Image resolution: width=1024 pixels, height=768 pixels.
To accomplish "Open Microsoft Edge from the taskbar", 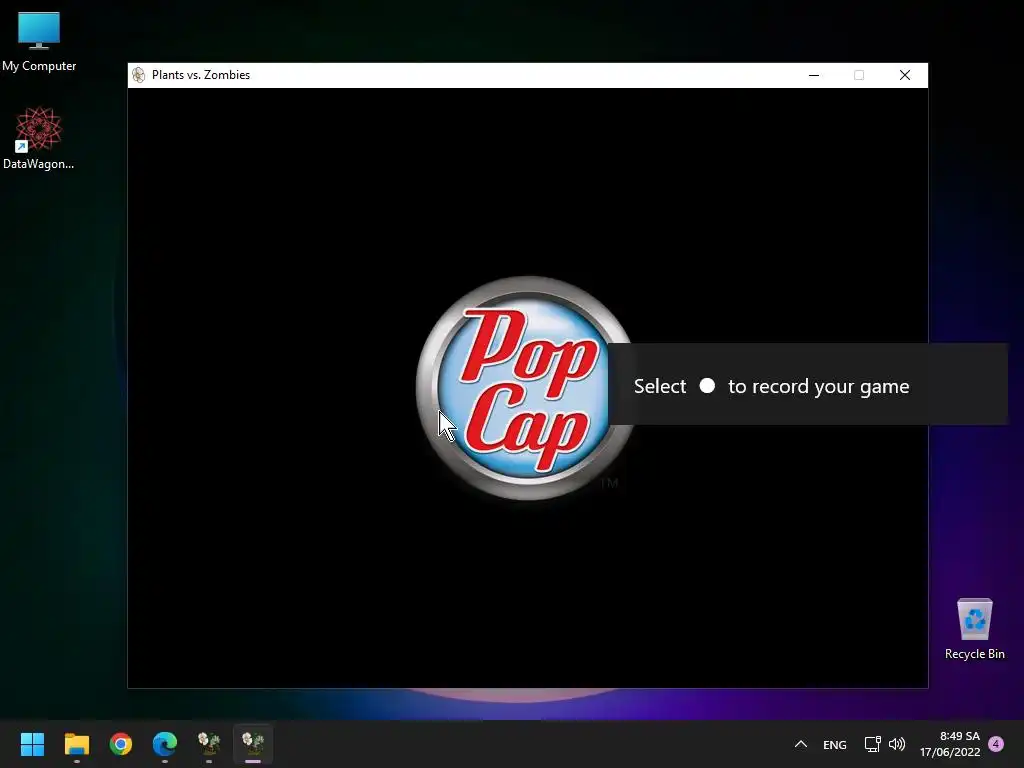I will [165, 743].
